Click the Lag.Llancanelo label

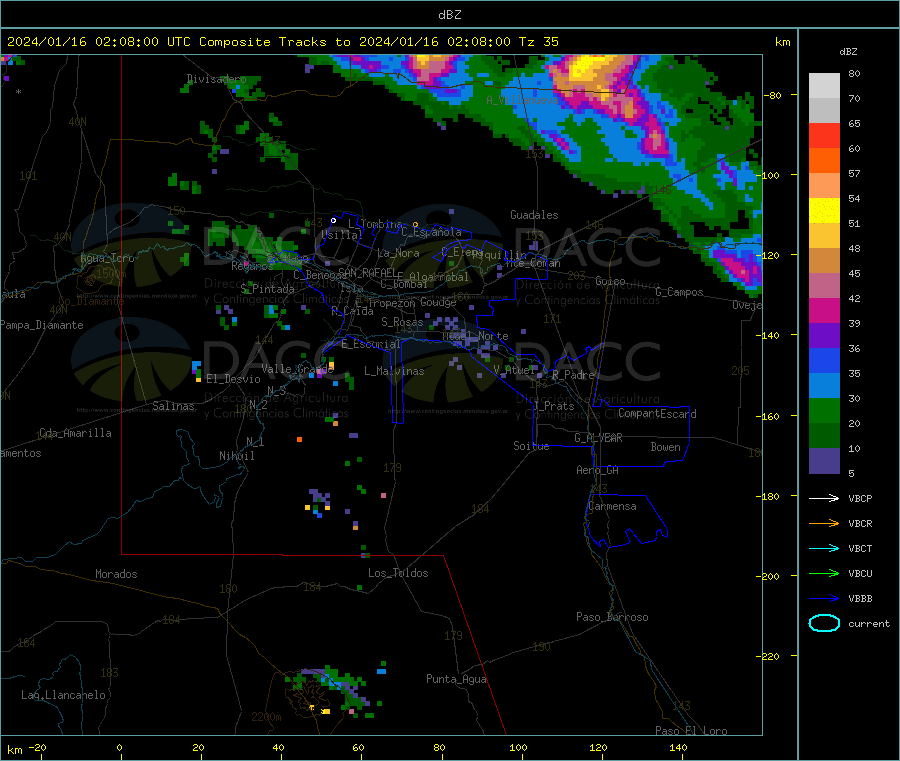pyautogui.click(x=64, y=695)
